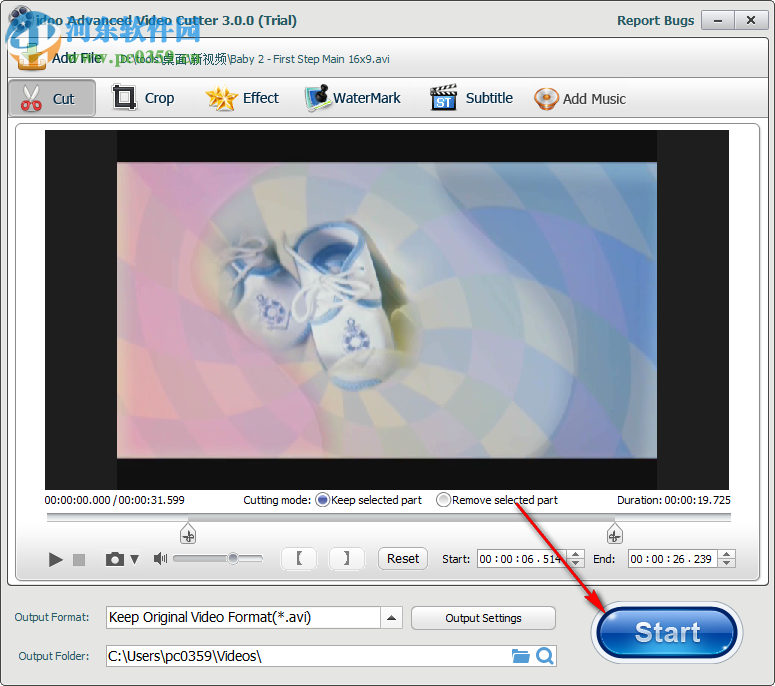Minimize the Video Cutter window

click(718, 20)
